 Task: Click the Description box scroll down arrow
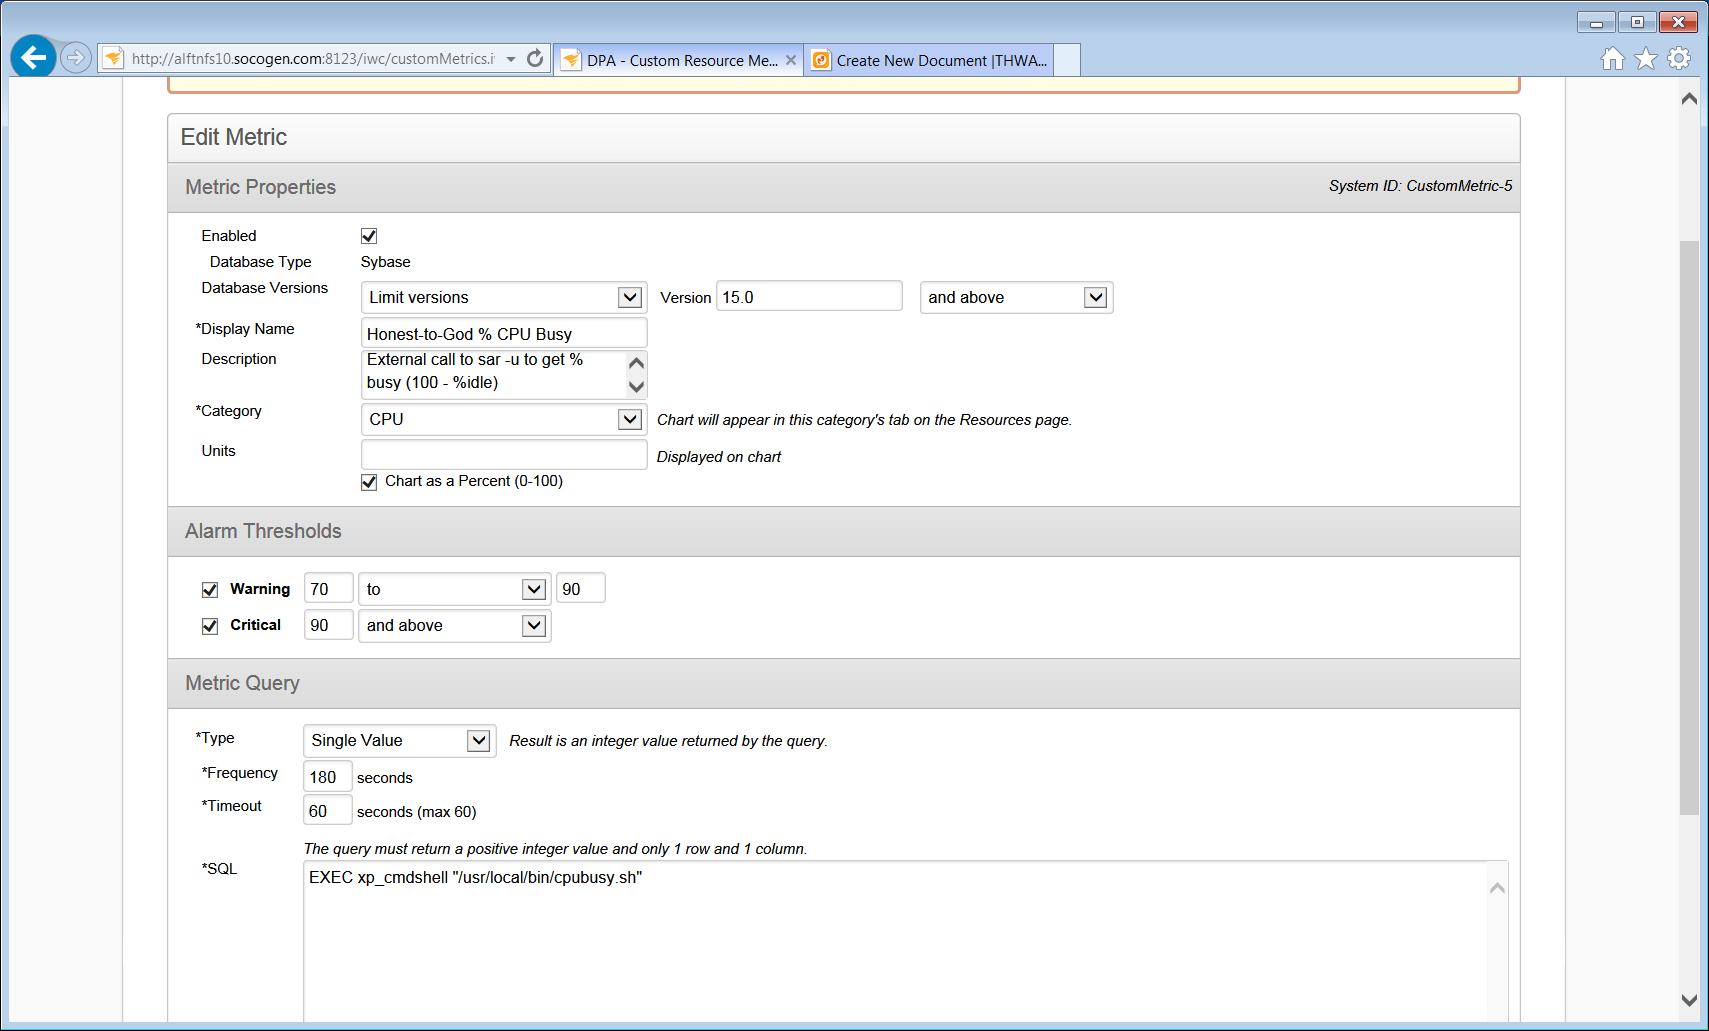coord(636,387)
